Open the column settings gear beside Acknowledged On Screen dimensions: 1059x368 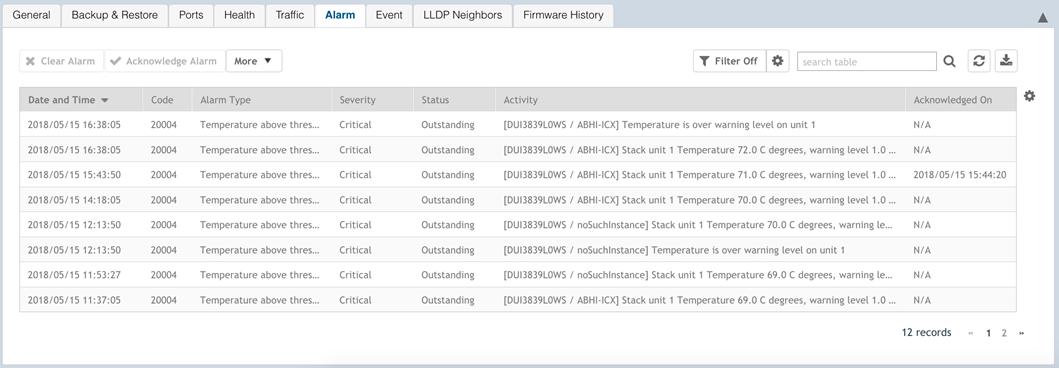(1029, 96)
